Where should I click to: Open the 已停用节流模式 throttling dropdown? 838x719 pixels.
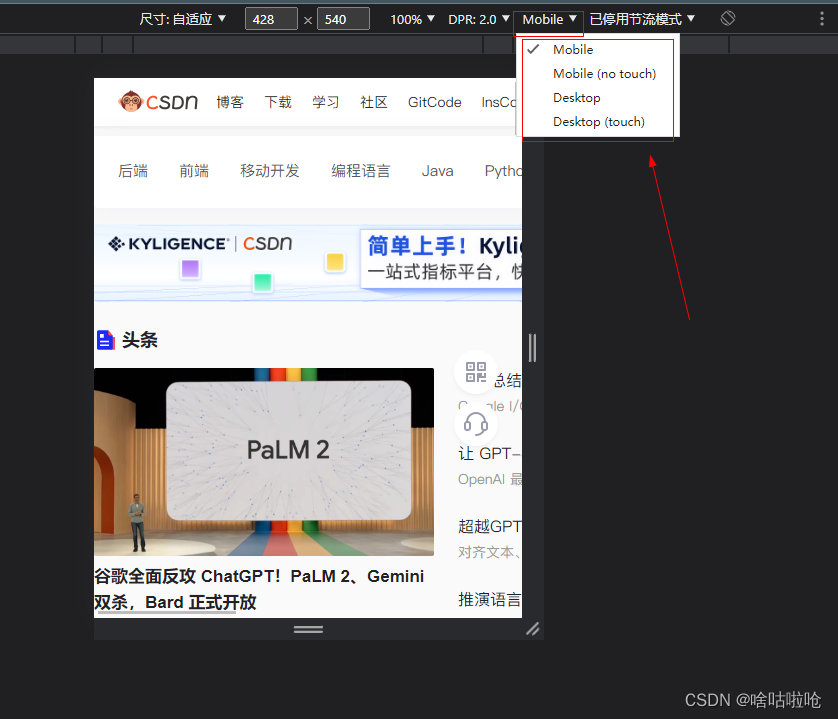(x=642, y=19)
